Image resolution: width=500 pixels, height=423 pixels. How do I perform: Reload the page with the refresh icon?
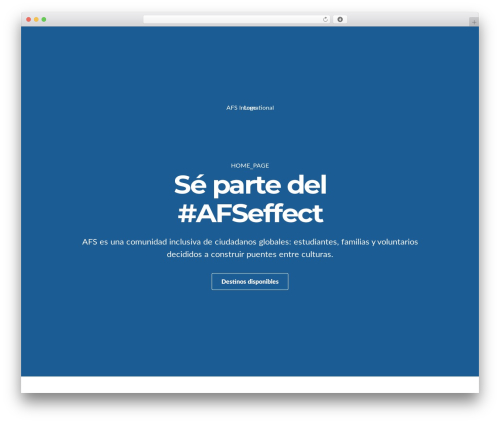[x=325, y=20]
